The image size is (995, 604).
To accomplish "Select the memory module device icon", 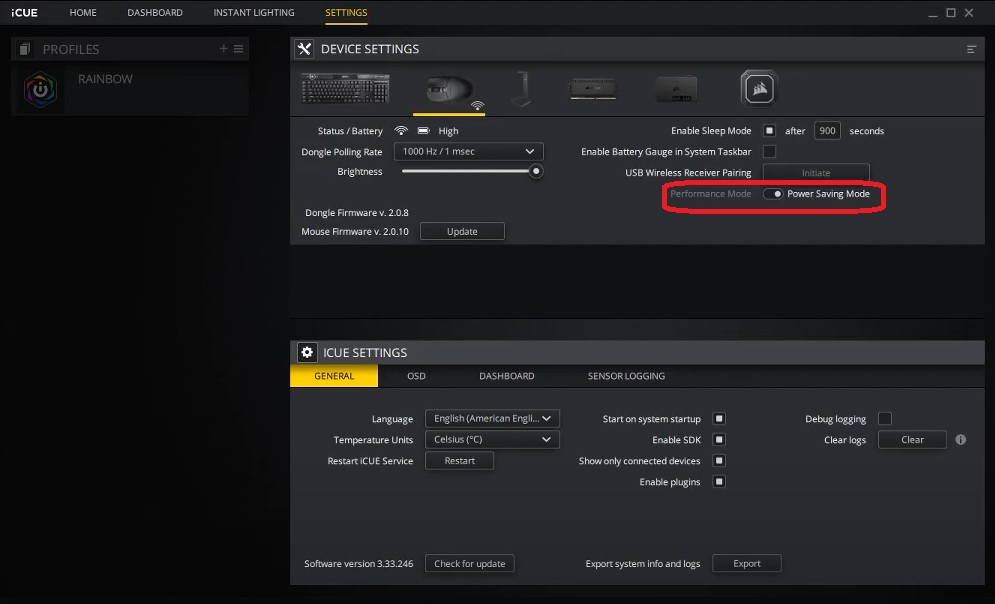I will click(592, 88).
